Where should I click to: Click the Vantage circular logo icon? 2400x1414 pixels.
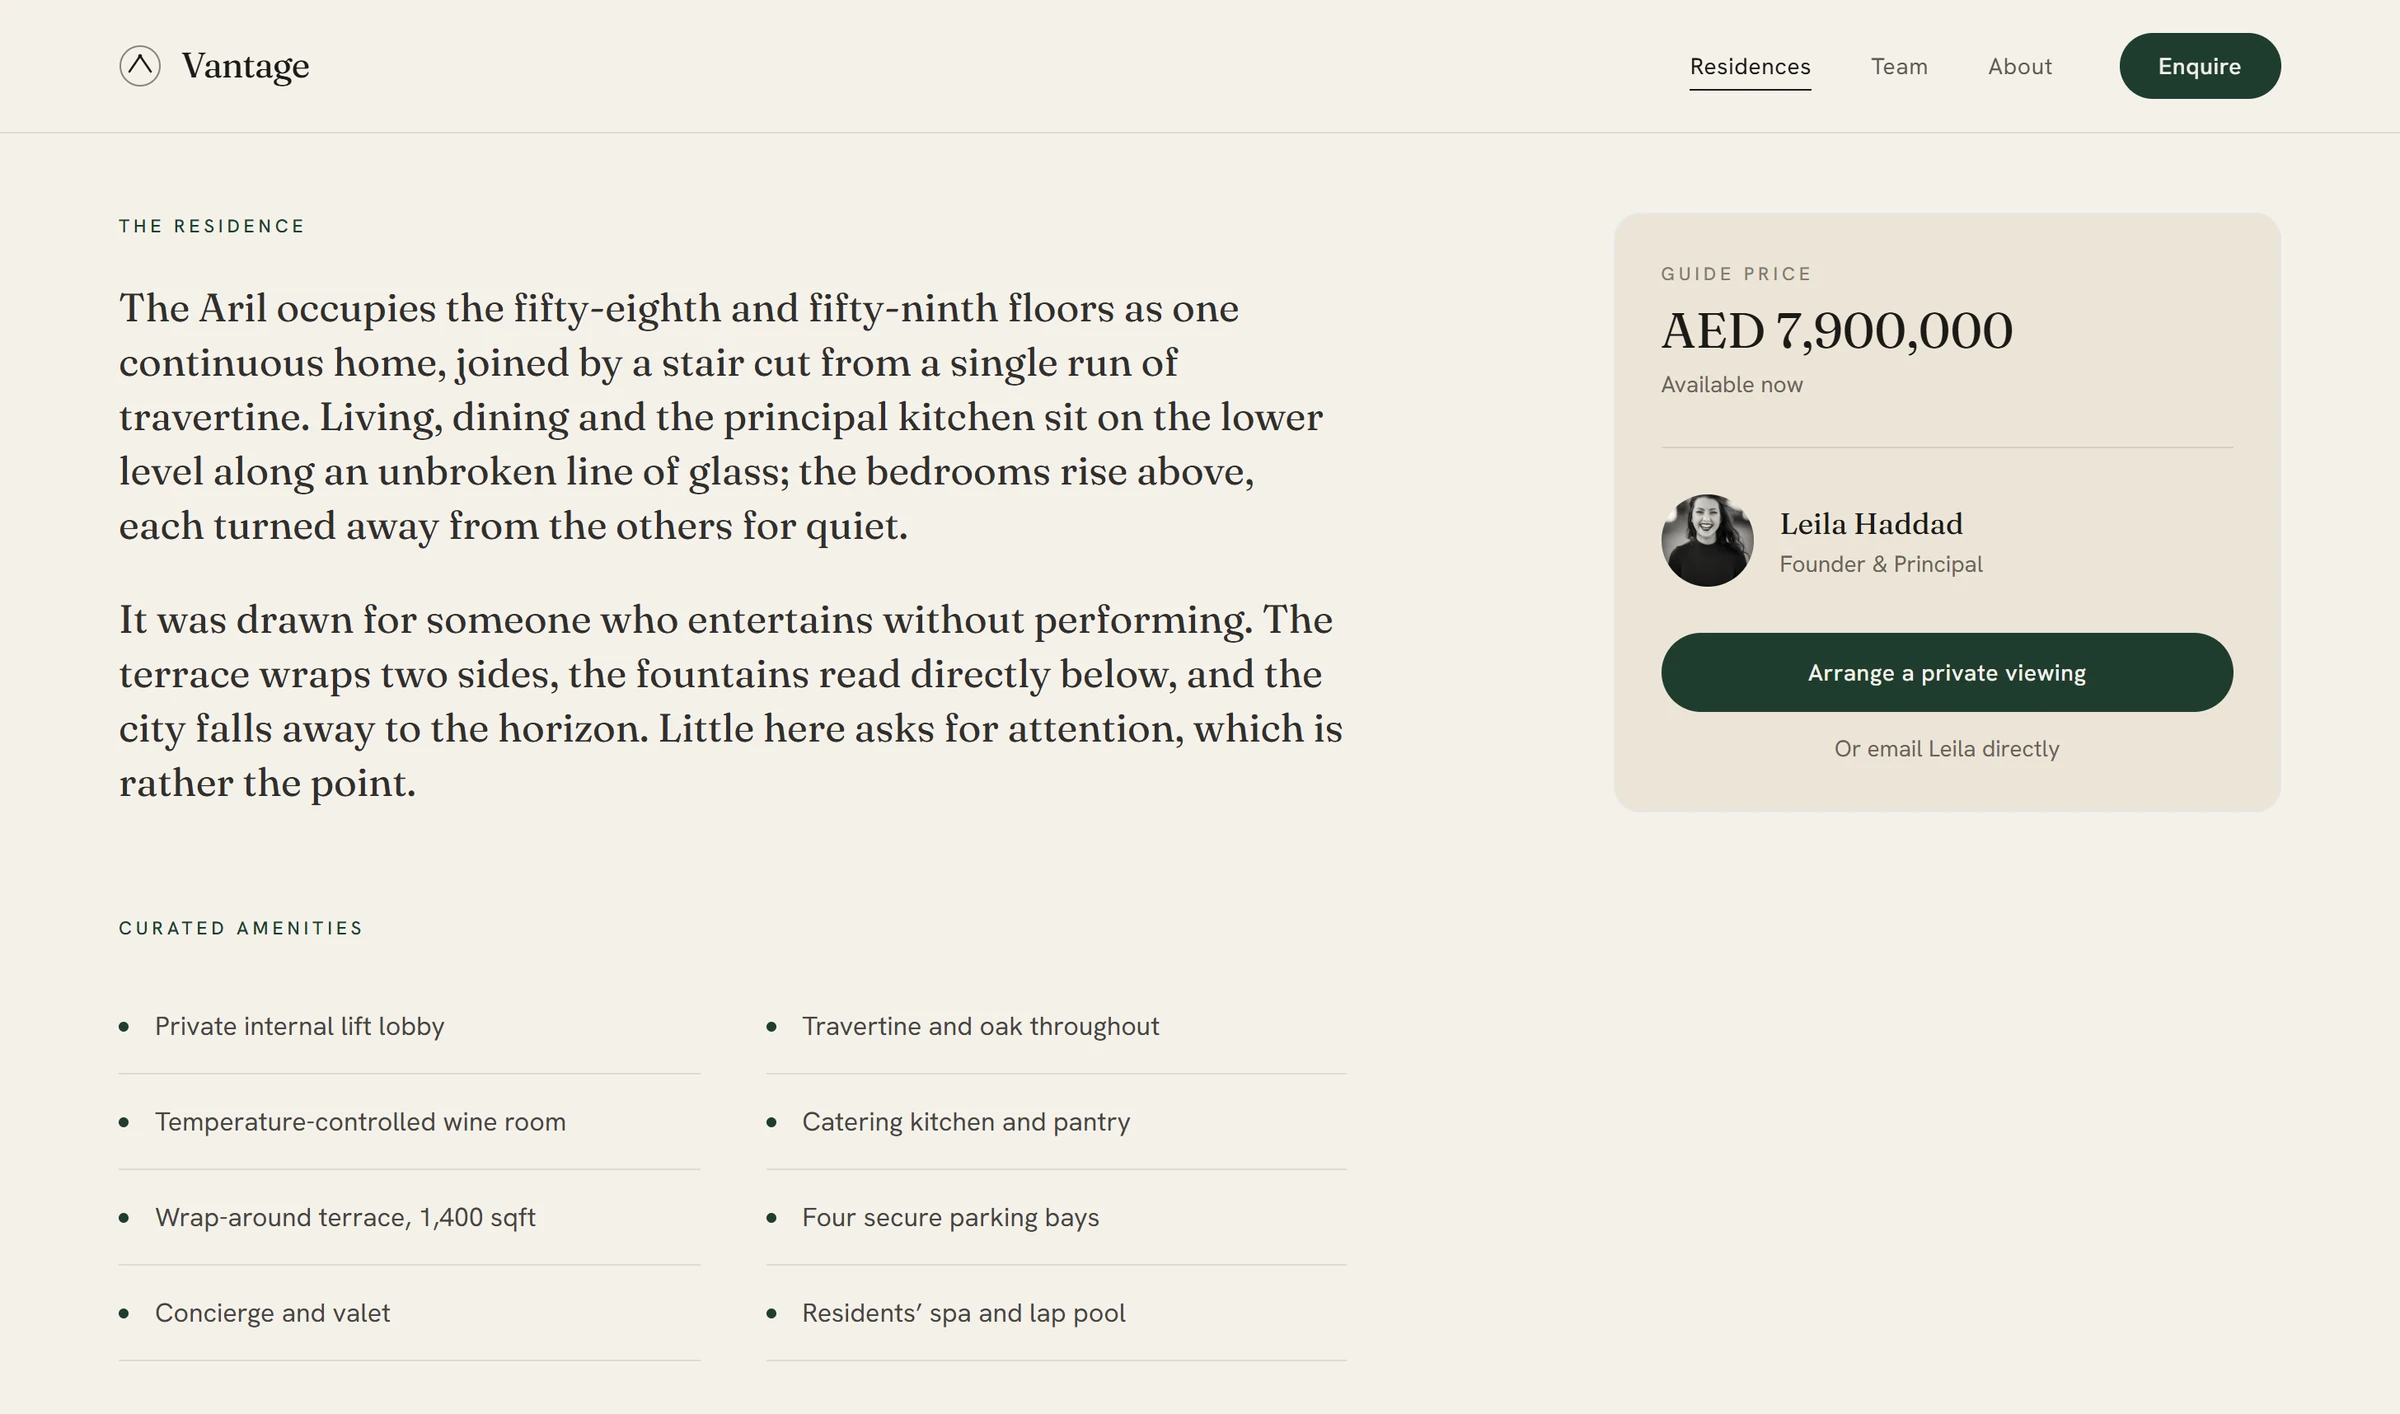[x=140, y=66]
